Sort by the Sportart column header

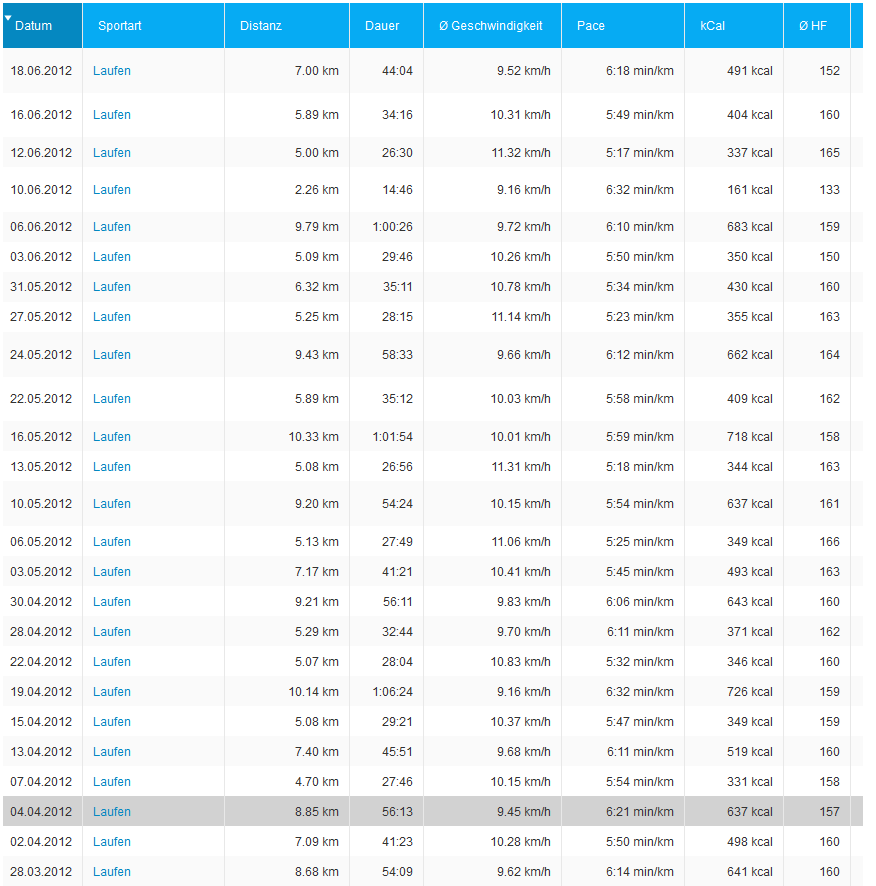pos(119,25)
